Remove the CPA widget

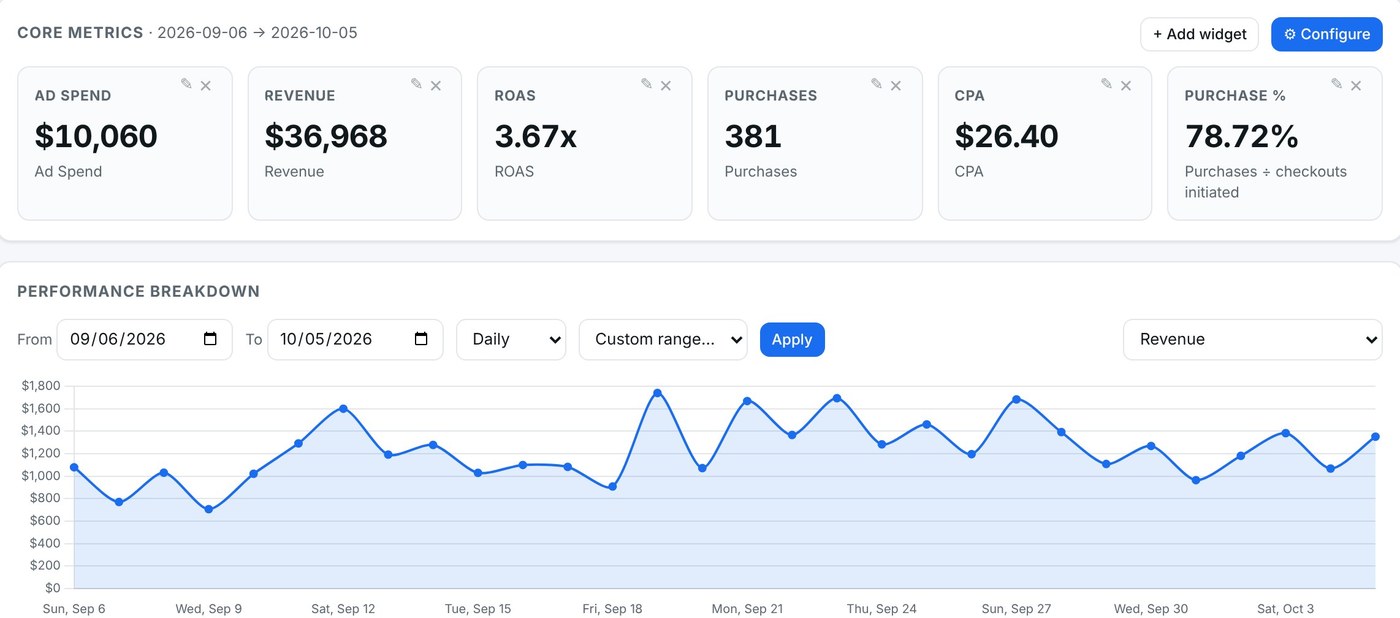[x=1126, y=85]
